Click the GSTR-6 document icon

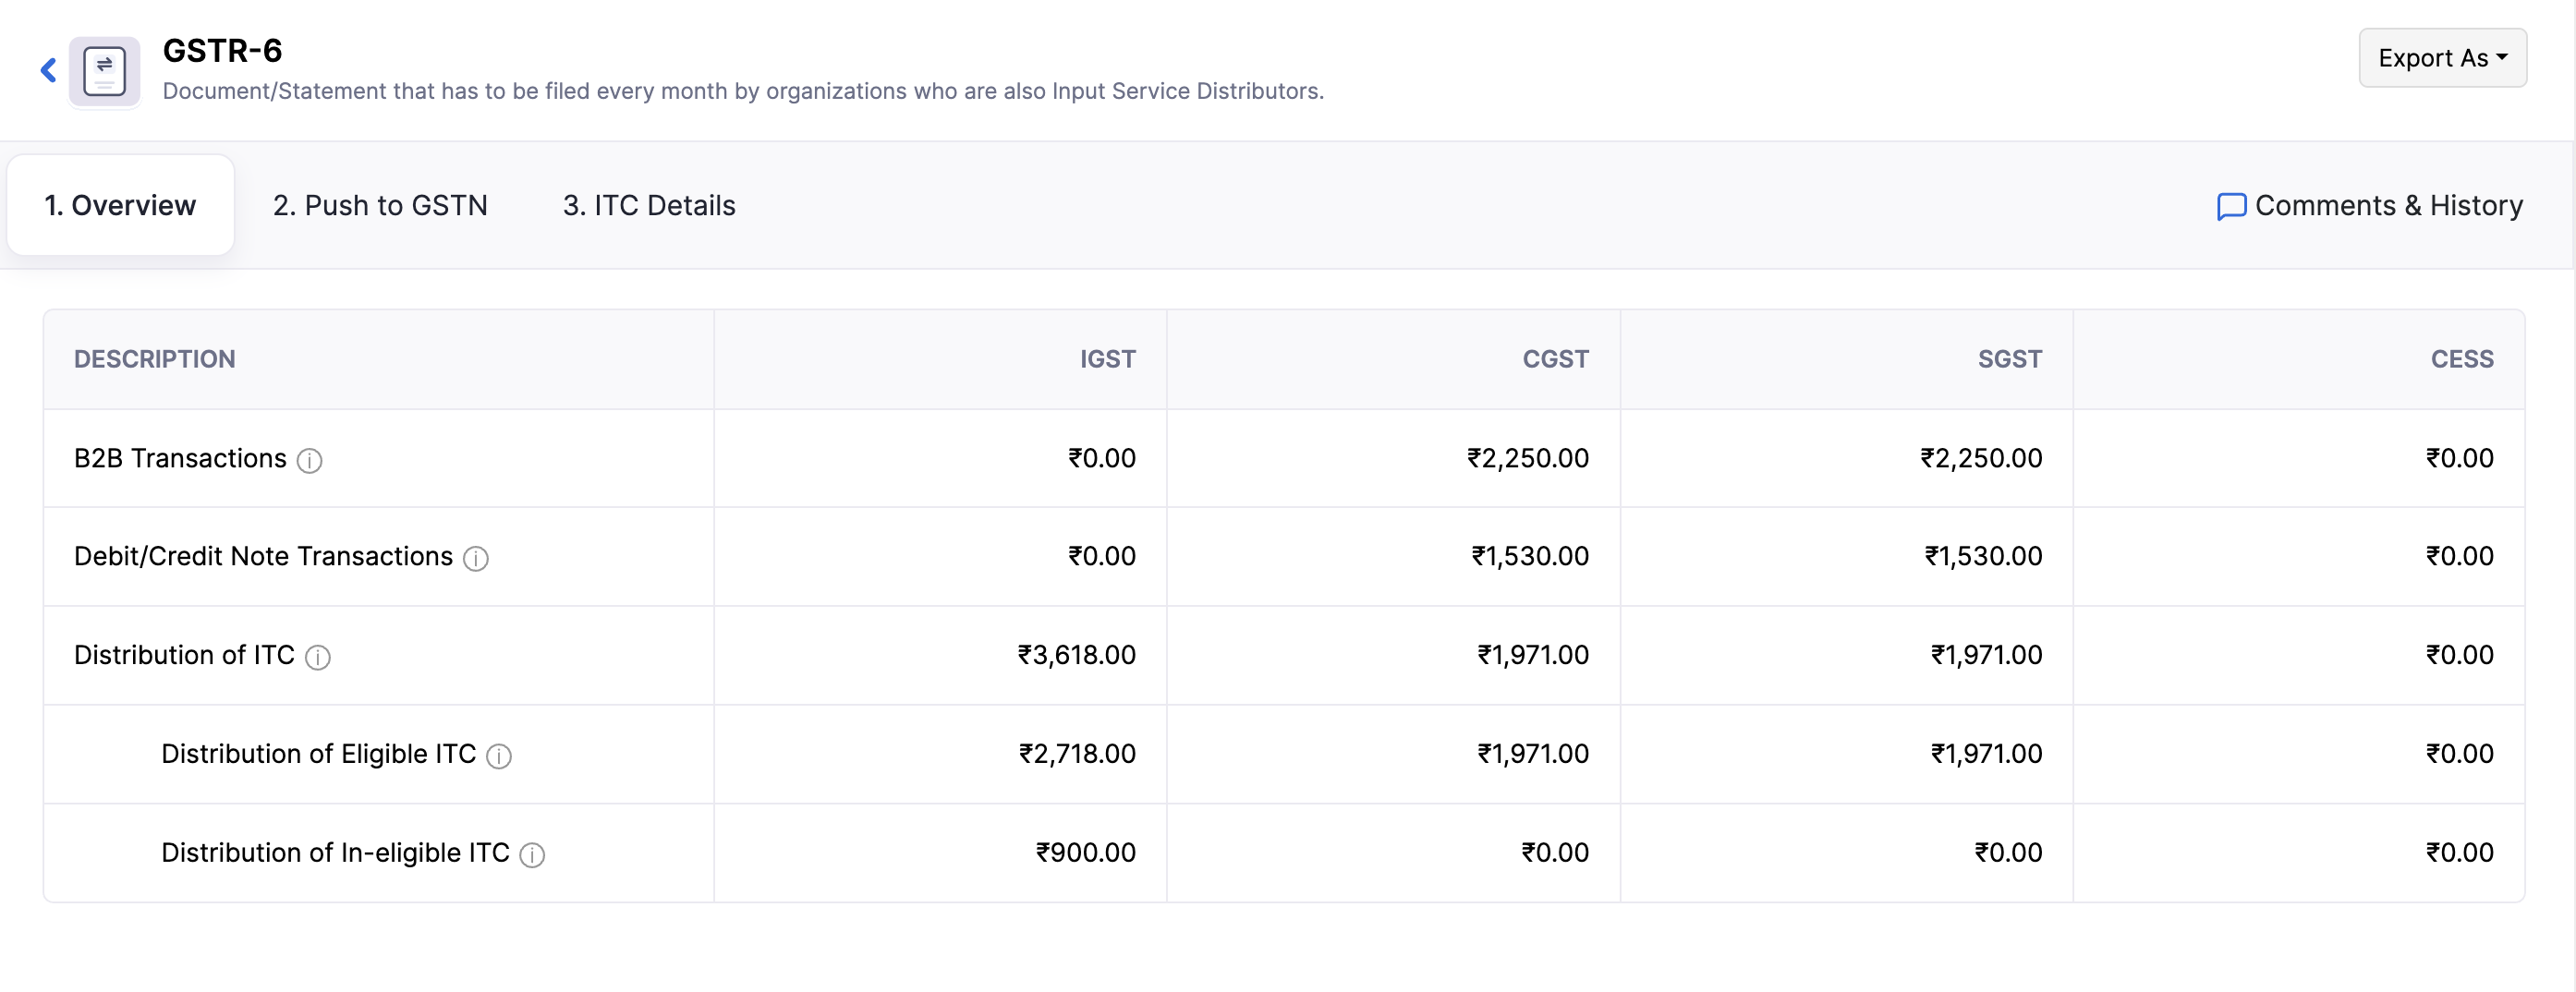(104, 71)
